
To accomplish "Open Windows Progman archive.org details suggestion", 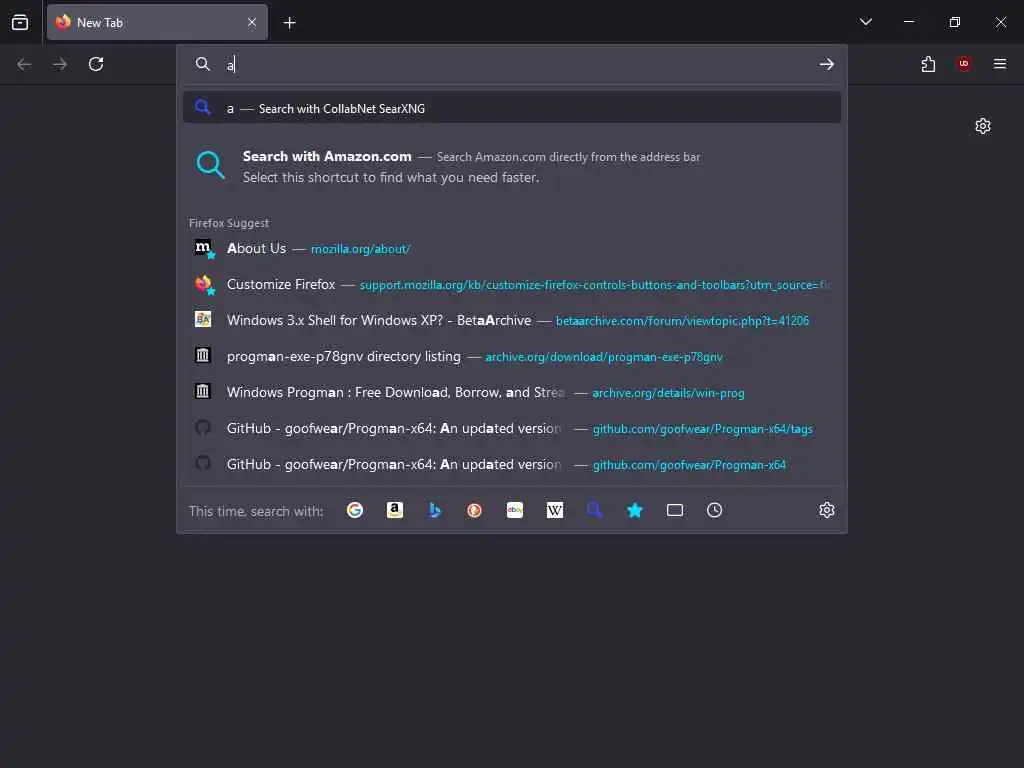I will coord(512,392).
